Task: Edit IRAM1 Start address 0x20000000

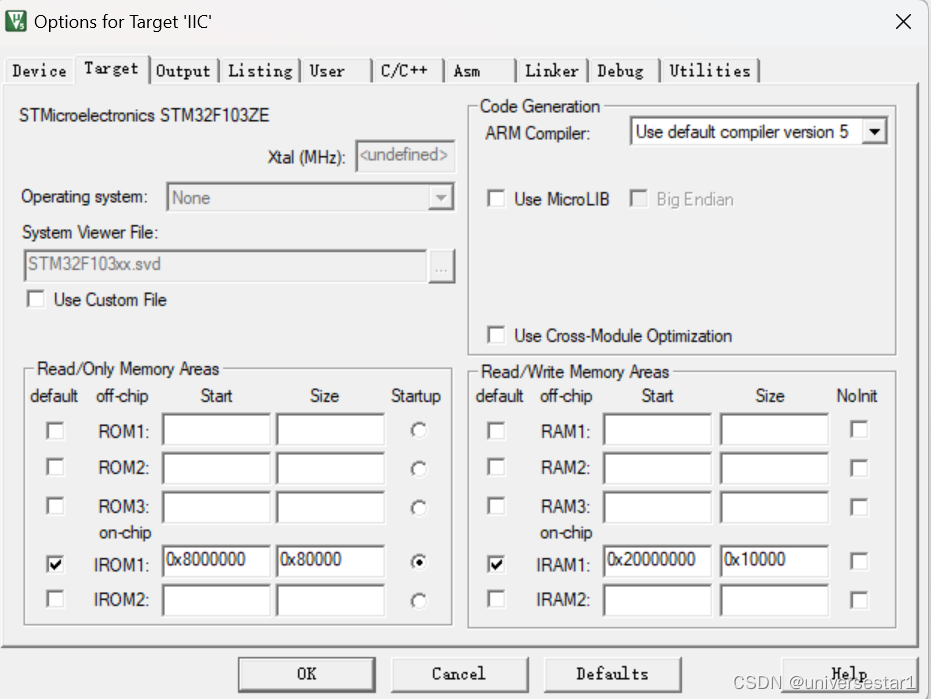Action: pyautogui.click(x=657, y=561)
